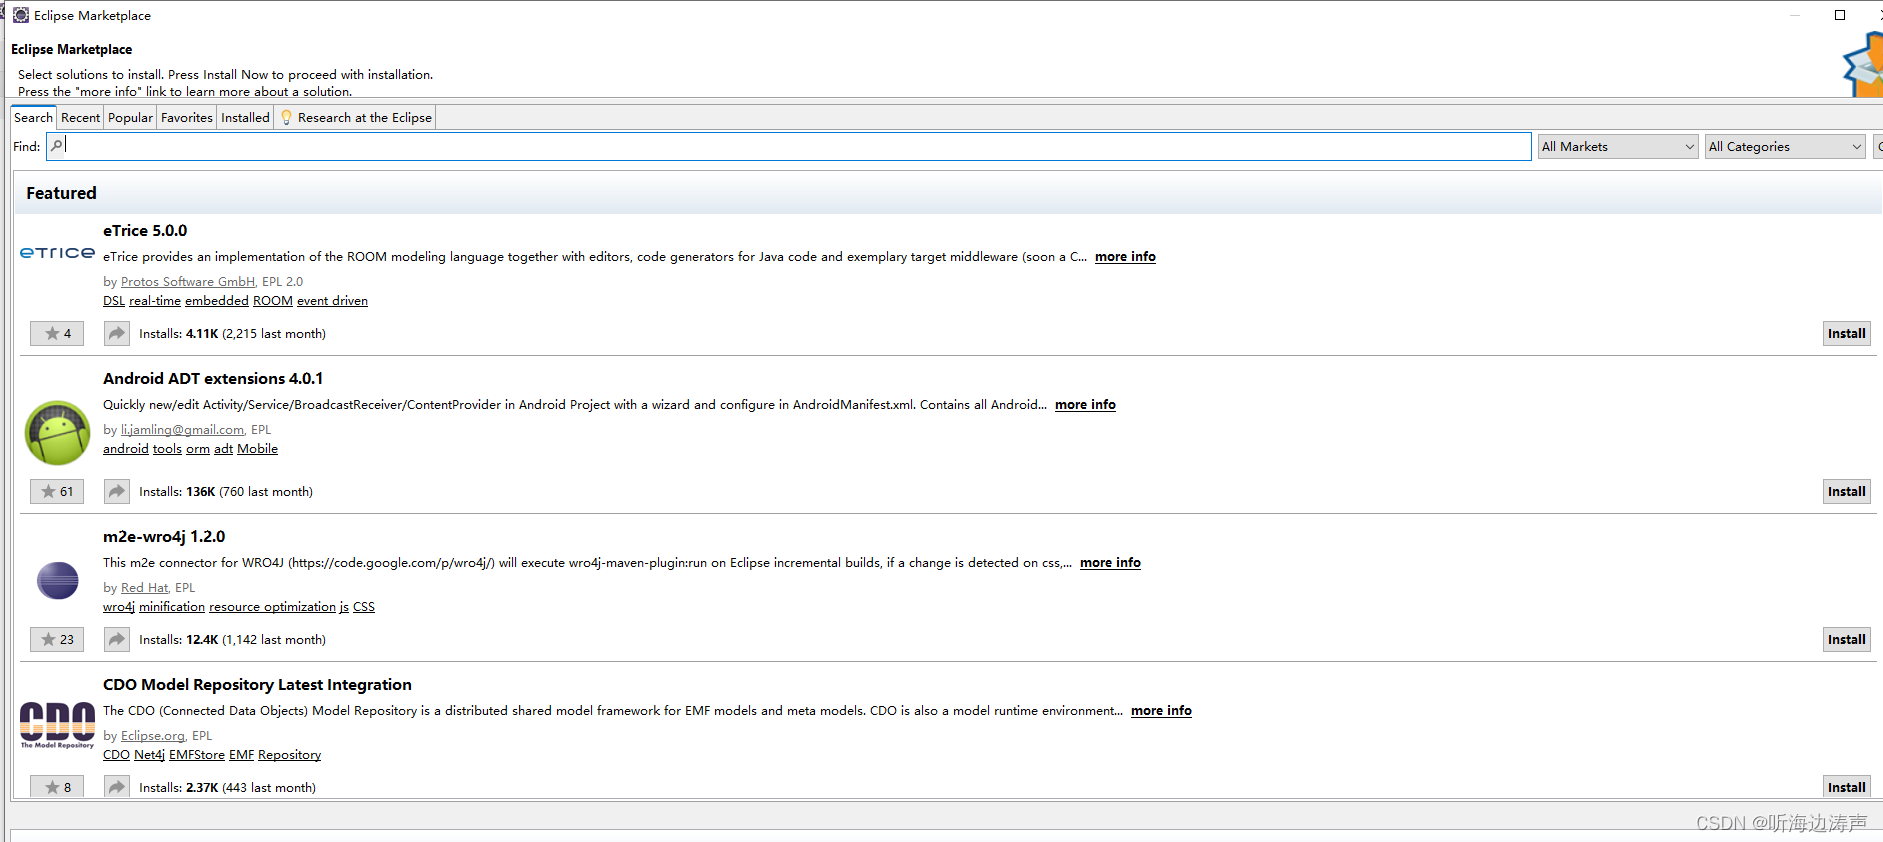Click the Eclipse Marketplace title bar icon
This screenshot has height=842, width=1883.
coord(21,15)
